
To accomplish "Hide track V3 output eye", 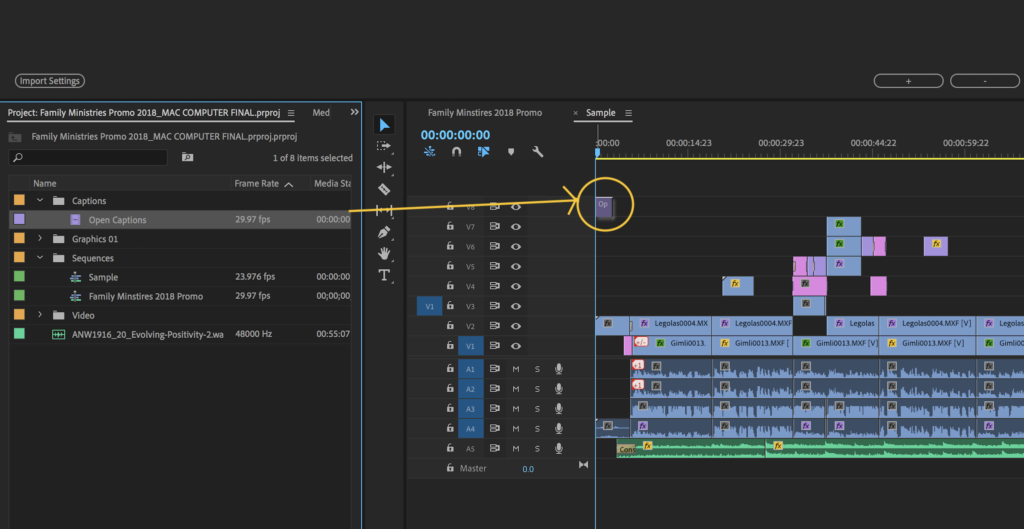I will click(x=516, y=306).
